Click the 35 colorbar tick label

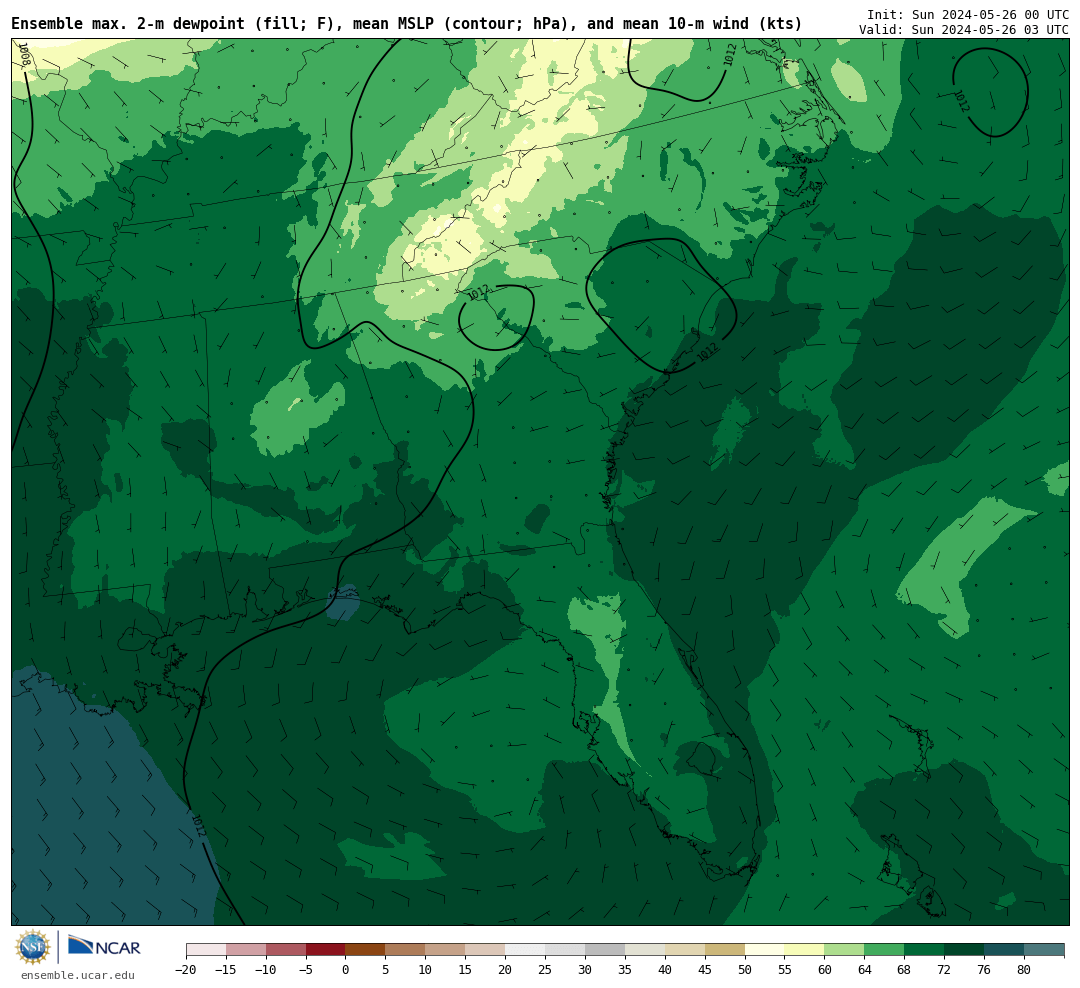click(x=625, y=970)
